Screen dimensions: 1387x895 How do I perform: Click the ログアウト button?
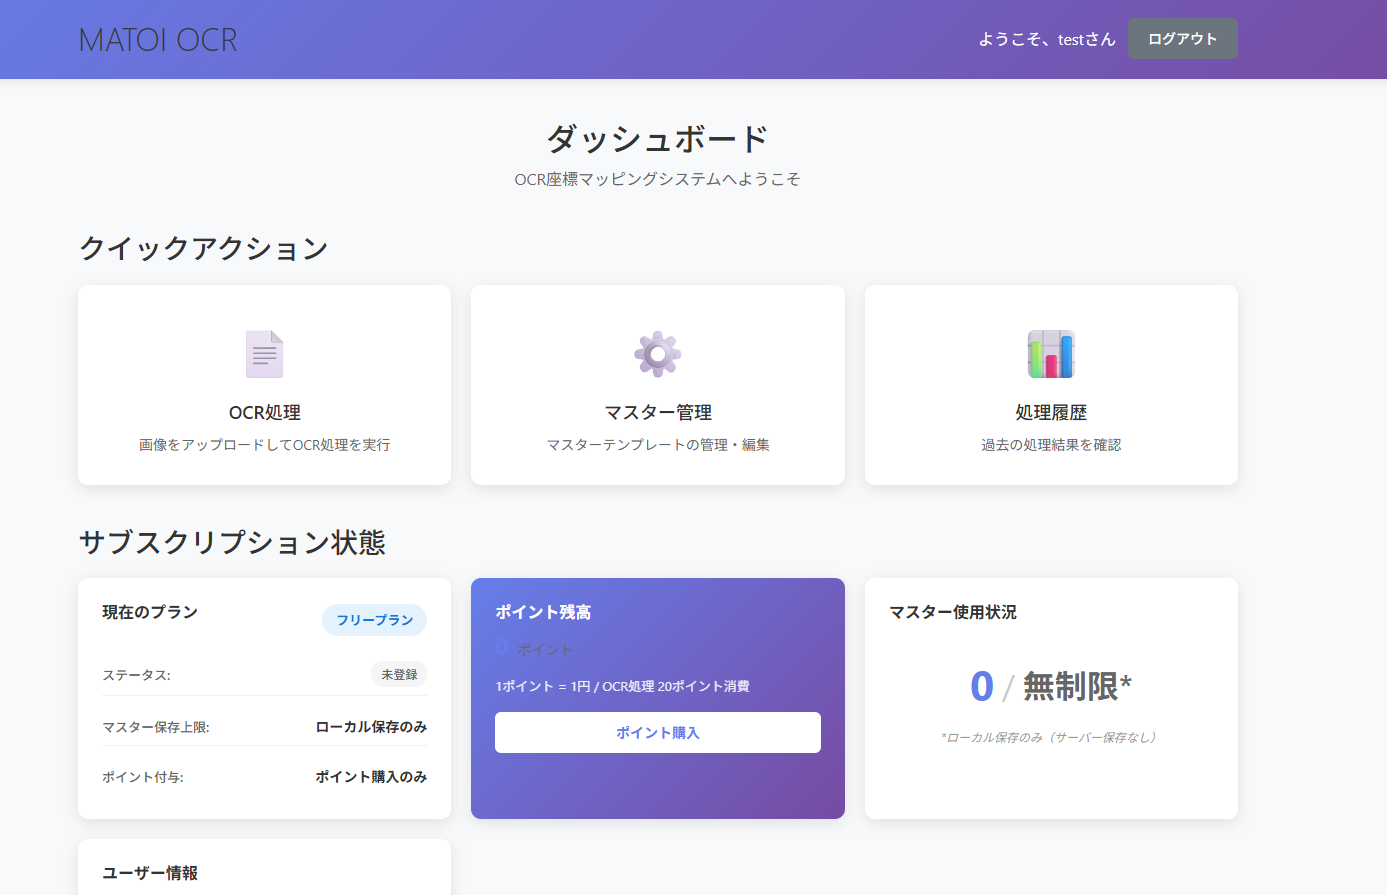1182,38
